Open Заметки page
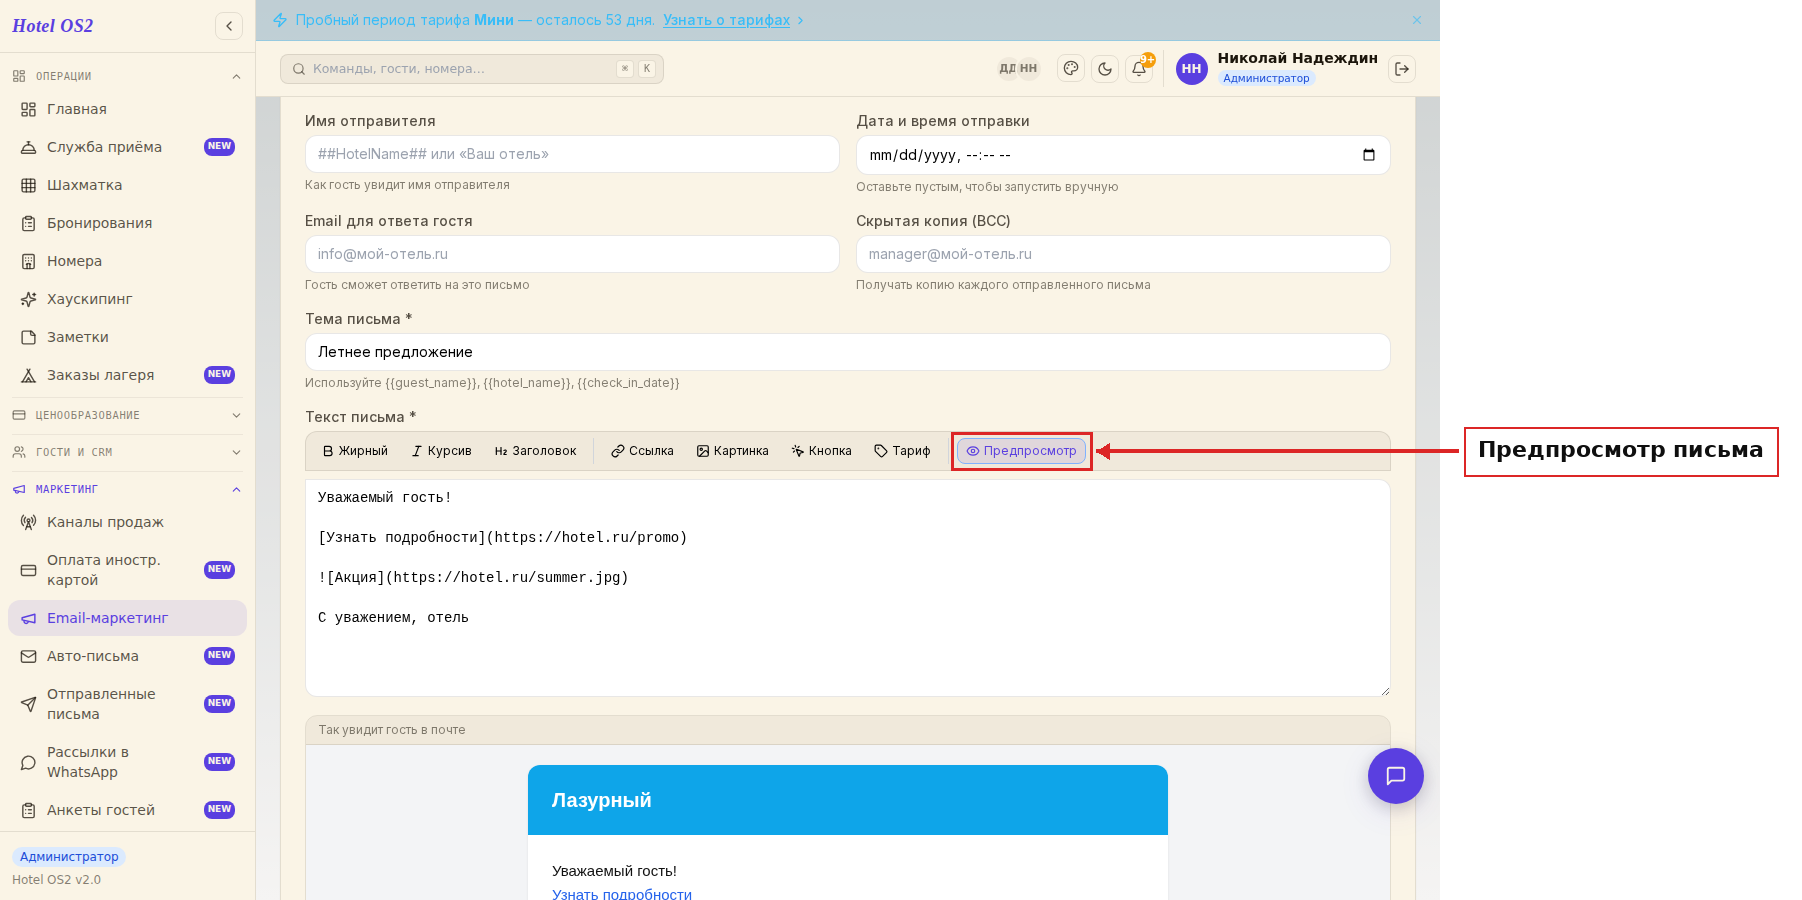 point(127,337)
